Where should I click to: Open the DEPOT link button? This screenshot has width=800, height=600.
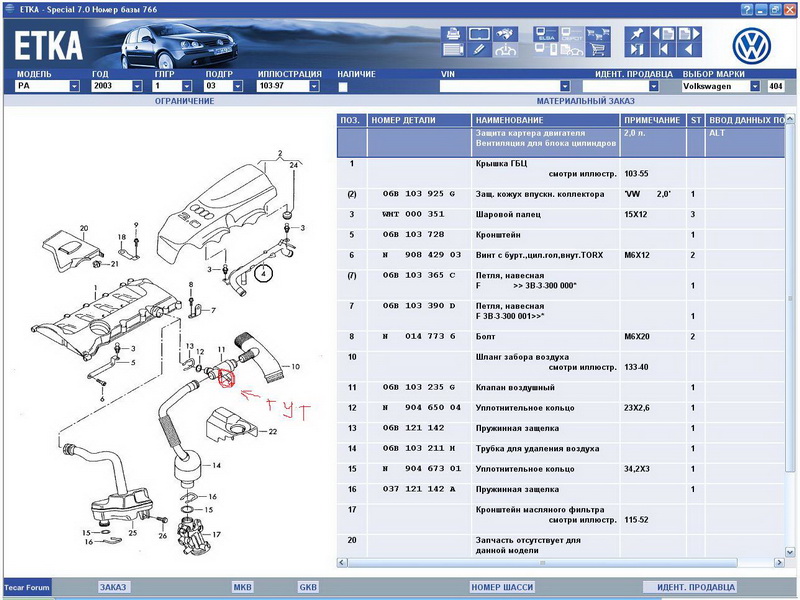click(571, 34)
